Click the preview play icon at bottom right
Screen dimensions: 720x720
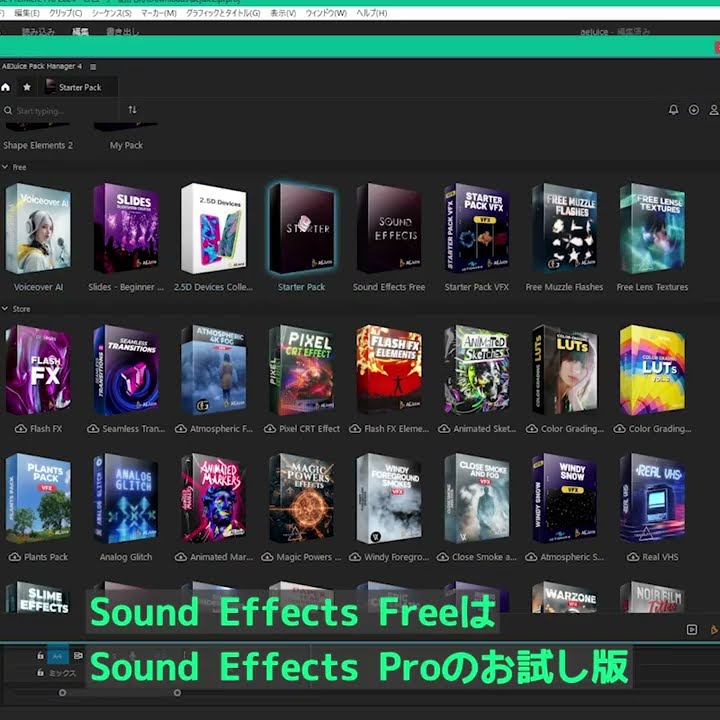[x=692, y=630]
